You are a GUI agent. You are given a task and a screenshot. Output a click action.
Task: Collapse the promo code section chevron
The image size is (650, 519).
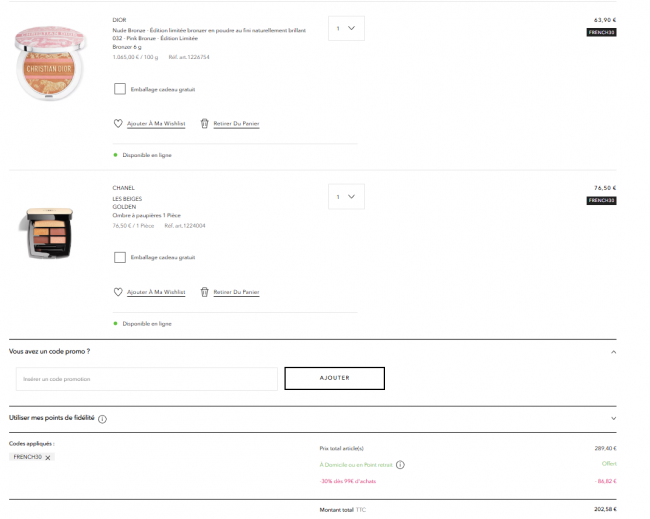click(614, 352)
